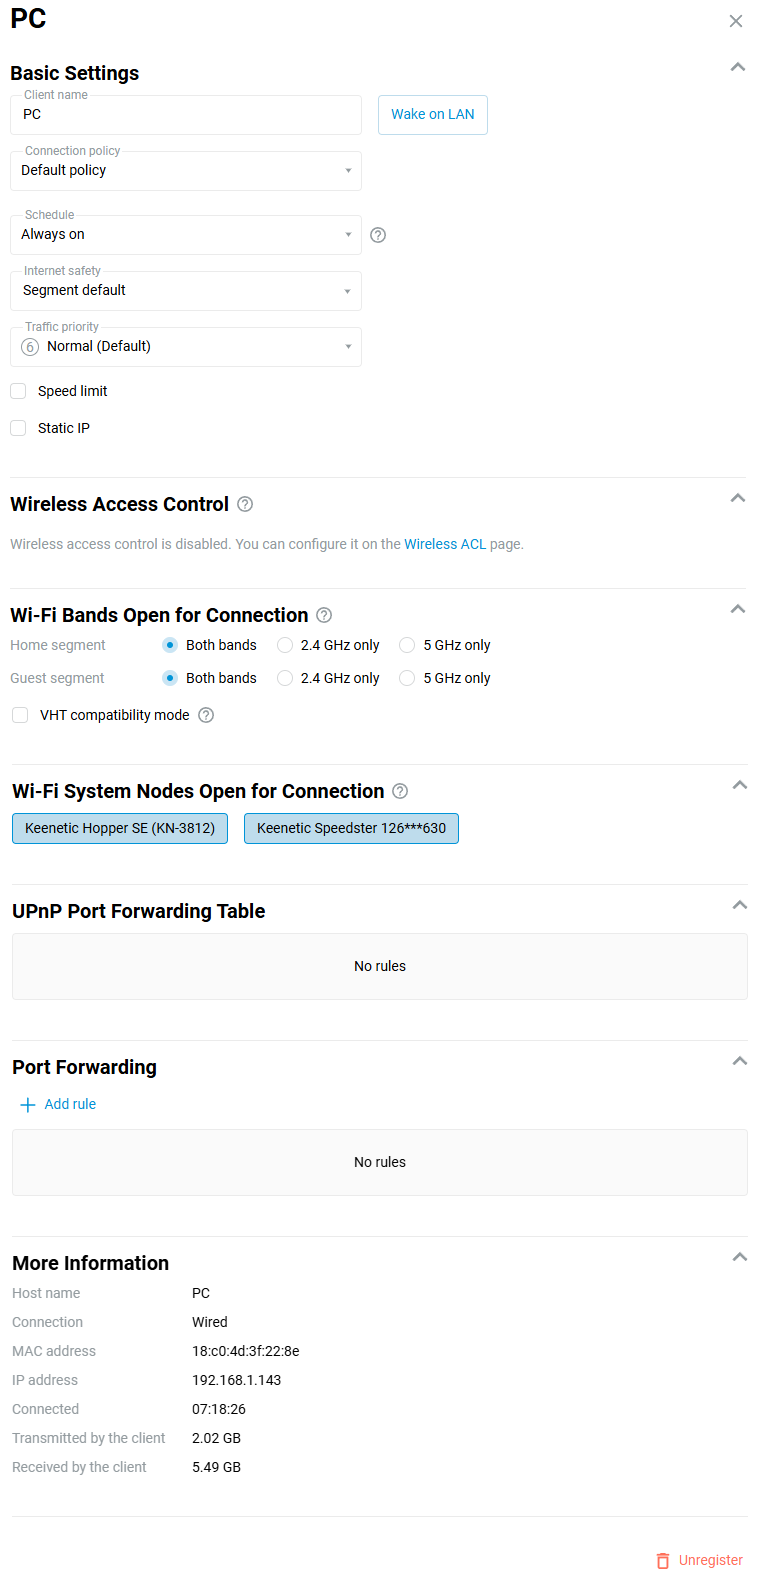Image resolution: width=758 pixels, height=1576 pixels.
Task: Click the plus icon next to Add rule
Action: 27,1103
